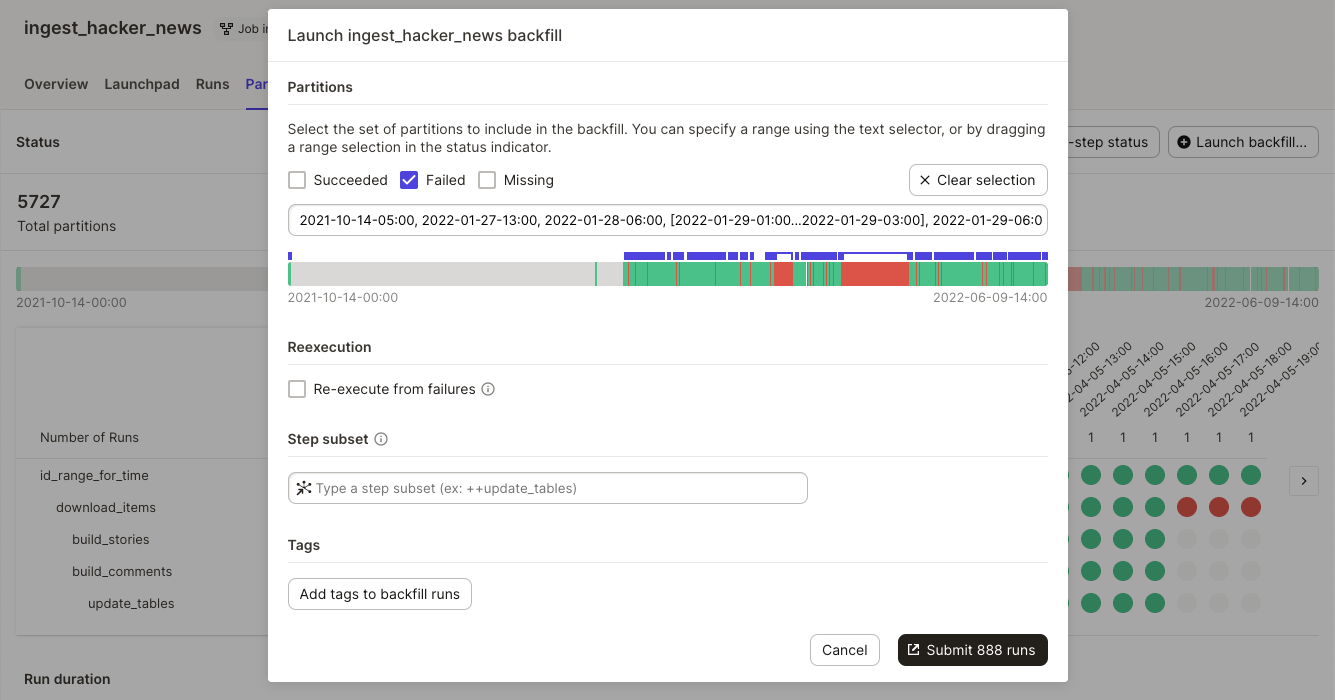Click the grey missing segment in dialog's partition bar
Viewport: 1335px width, 700px height.
pyautogui.click(x=443, y=274)
